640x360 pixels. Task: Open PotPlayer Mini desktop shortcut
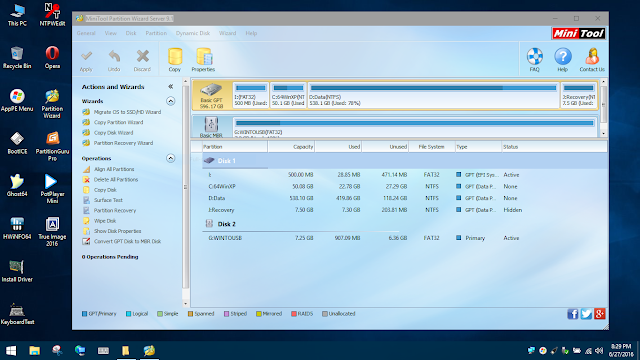pyautogui.click(x=52, y=189)
